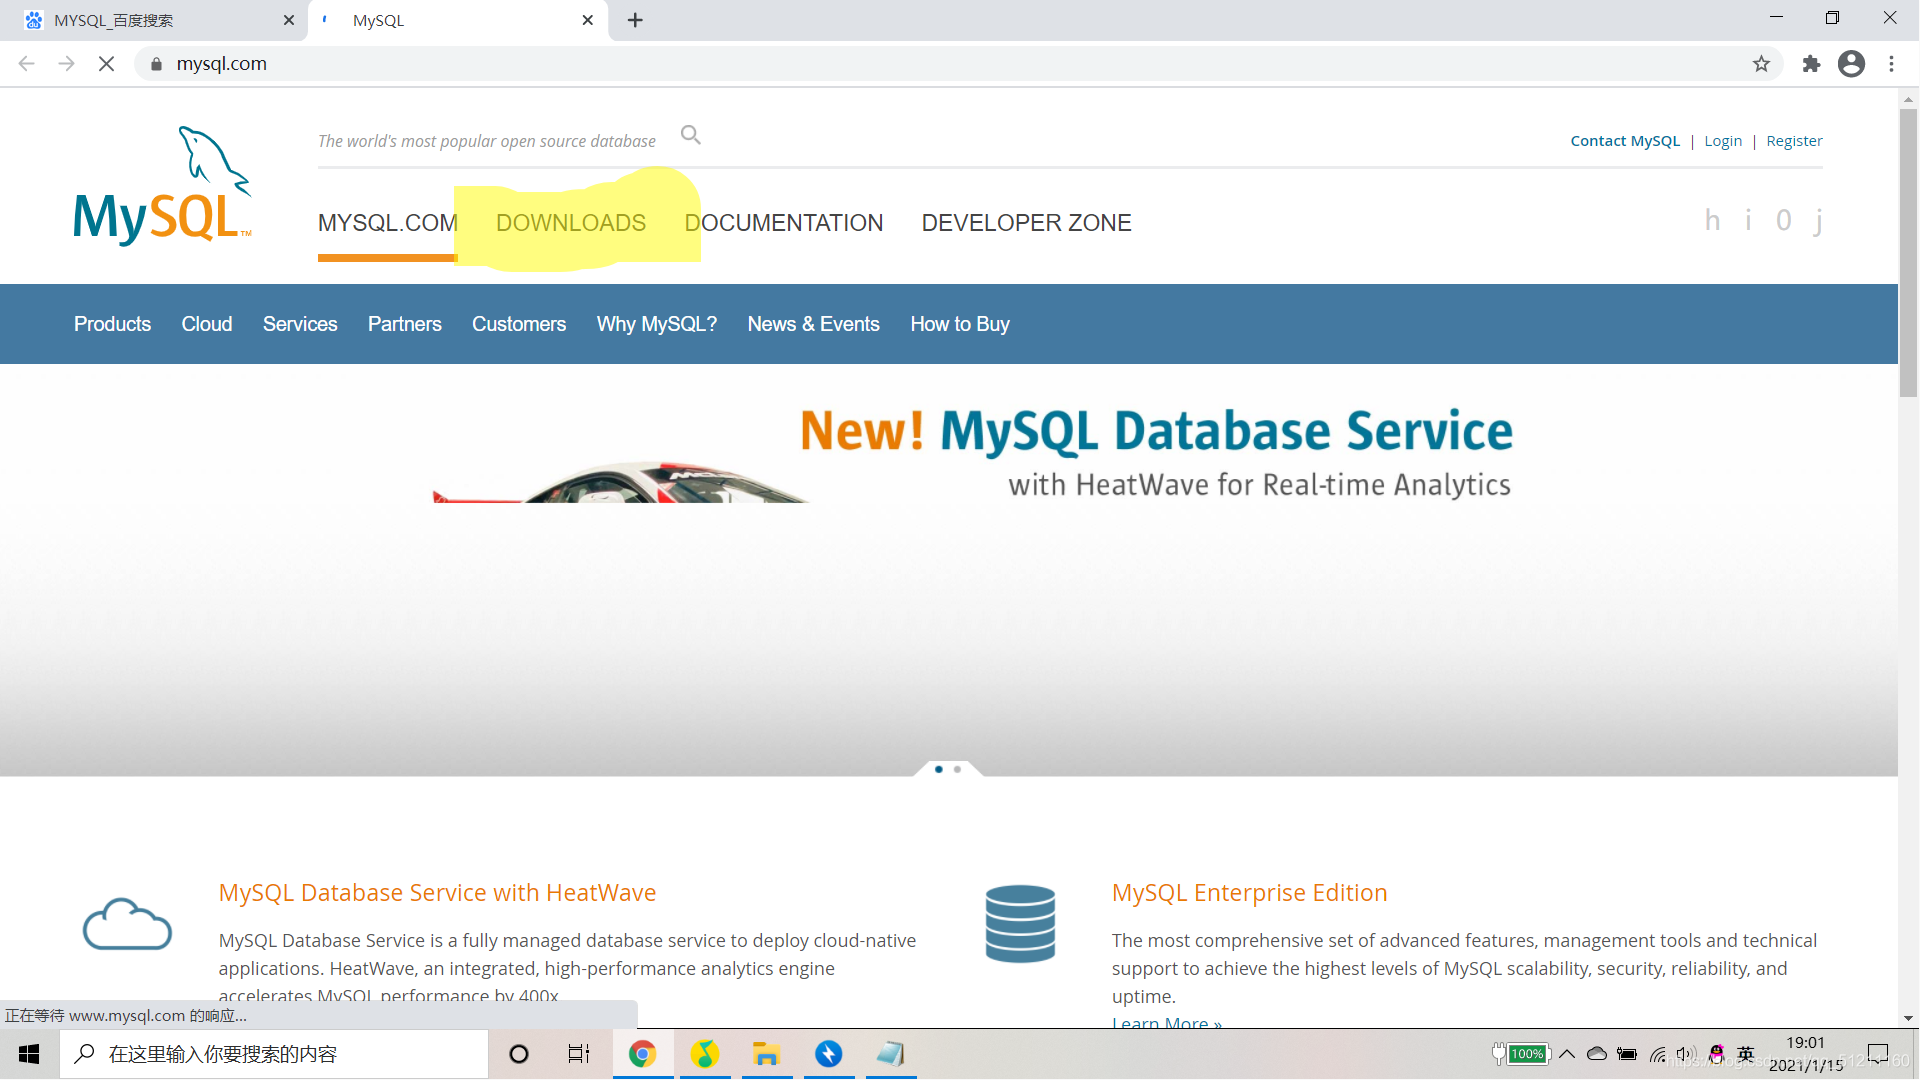Open the Products menu
The height and width of the screenshot is (1080, 1920).
click(x=112, y=324)
